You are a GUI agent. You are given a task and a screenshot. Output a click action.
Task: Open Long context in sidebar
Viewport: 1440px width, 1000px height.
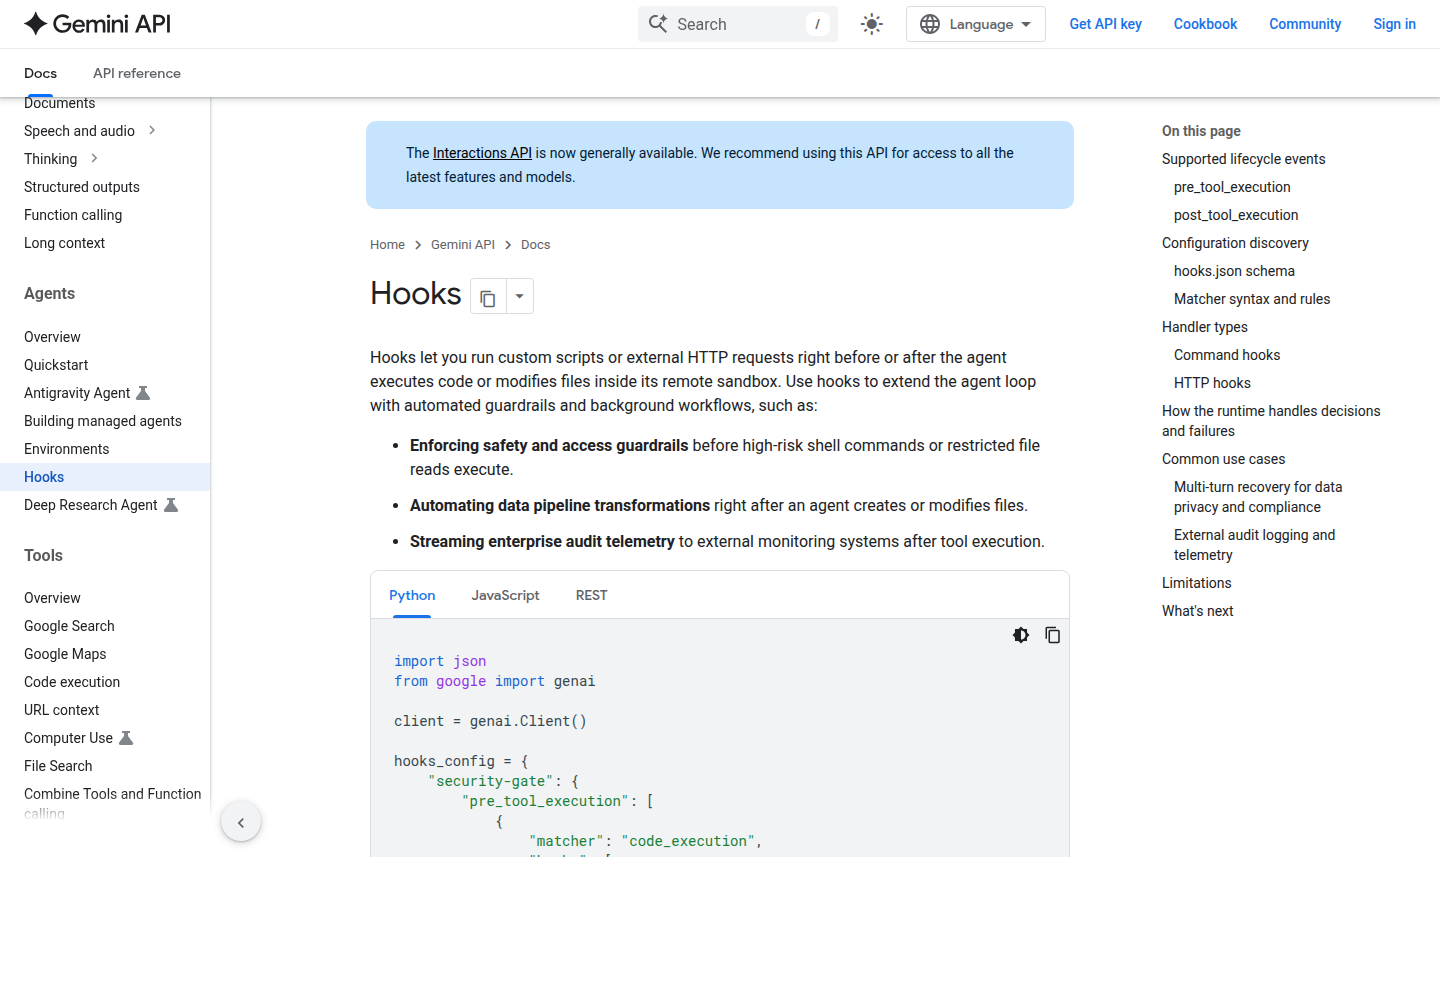click(64, 243)
